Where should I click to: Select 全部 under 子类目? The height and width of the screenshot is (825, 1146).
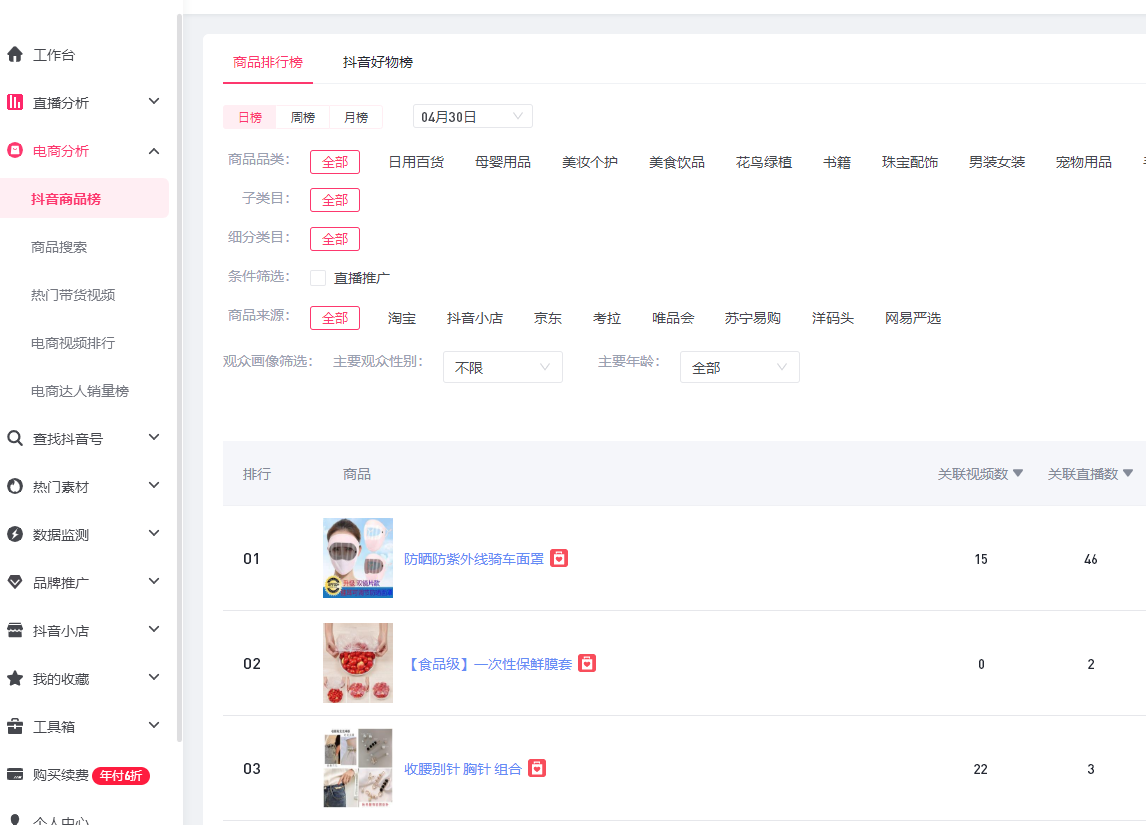(x=335, y=199)
